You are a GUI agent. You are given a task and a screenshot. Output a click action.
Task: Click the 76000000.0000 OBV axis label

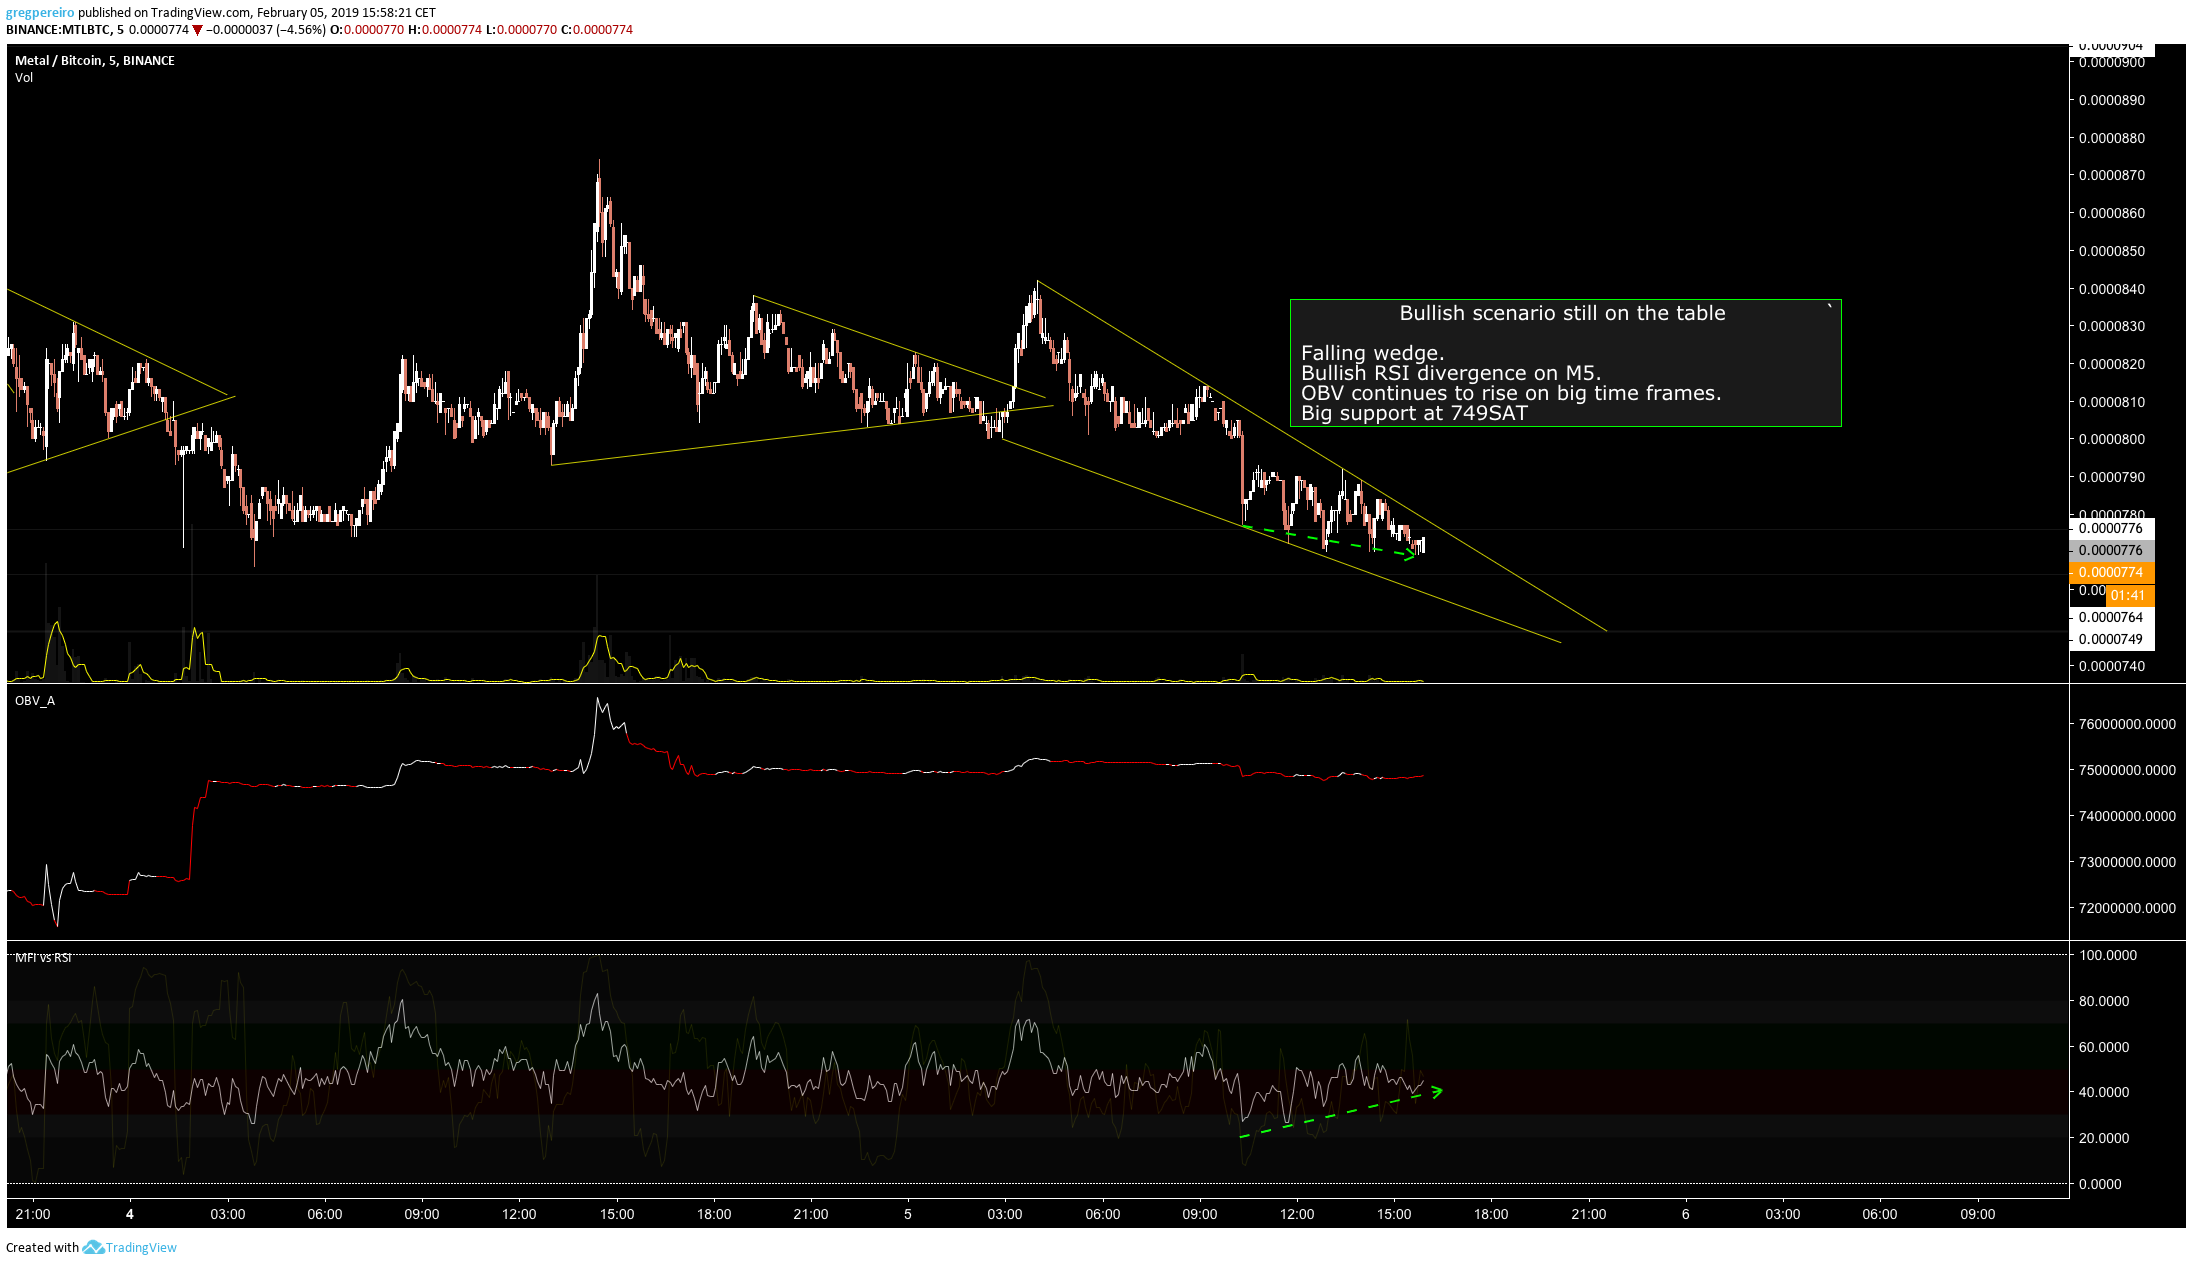point(2127,725)
